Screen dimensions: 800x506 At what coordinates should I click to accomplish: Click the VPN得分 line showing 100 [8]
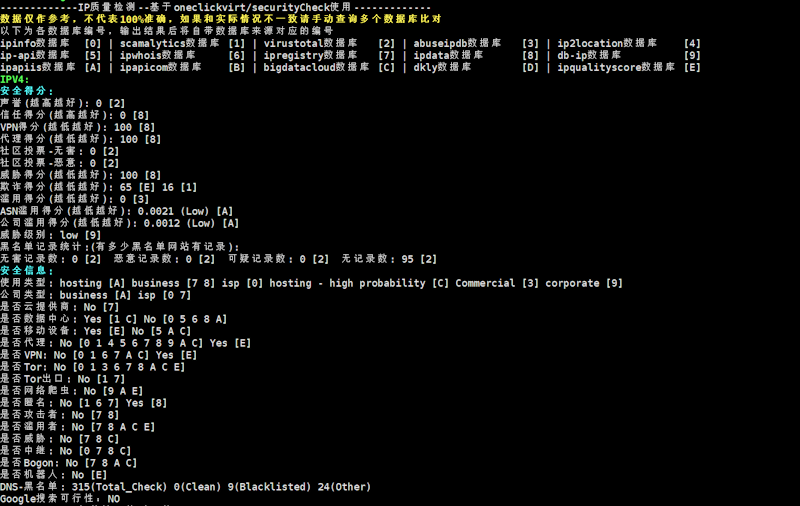click(78, 127)
